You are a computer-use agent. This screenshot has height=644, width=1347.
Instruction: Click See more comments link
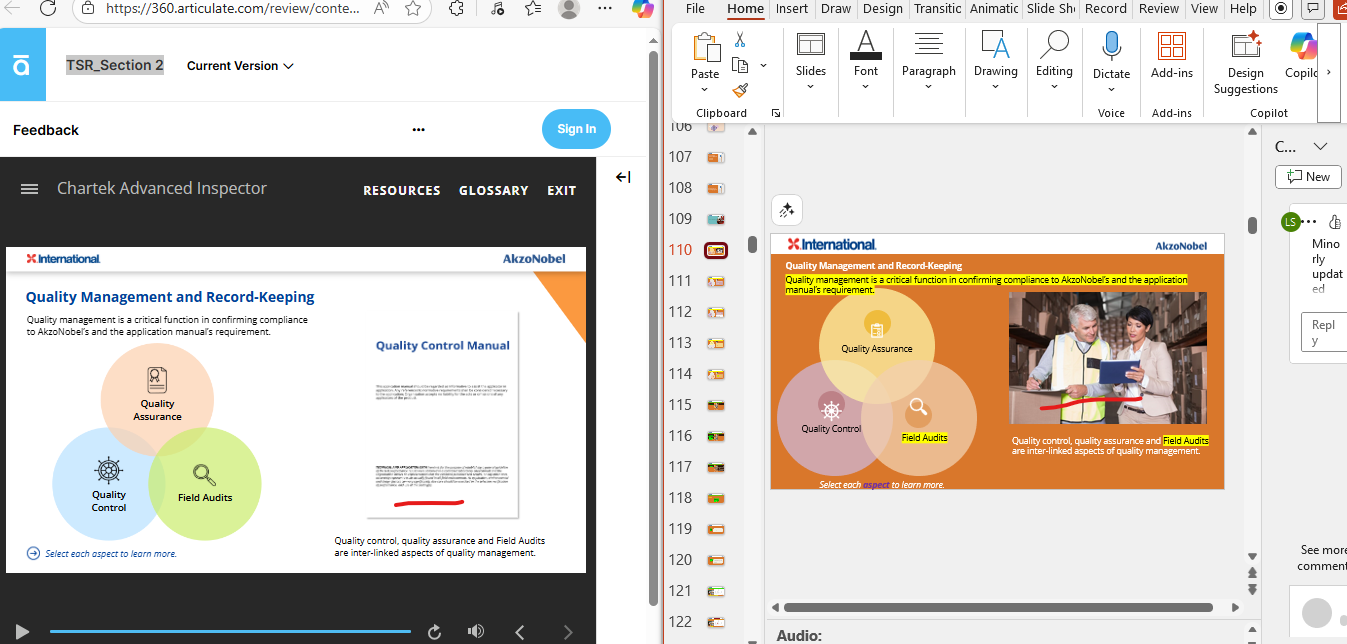(x=1323, y=558)
